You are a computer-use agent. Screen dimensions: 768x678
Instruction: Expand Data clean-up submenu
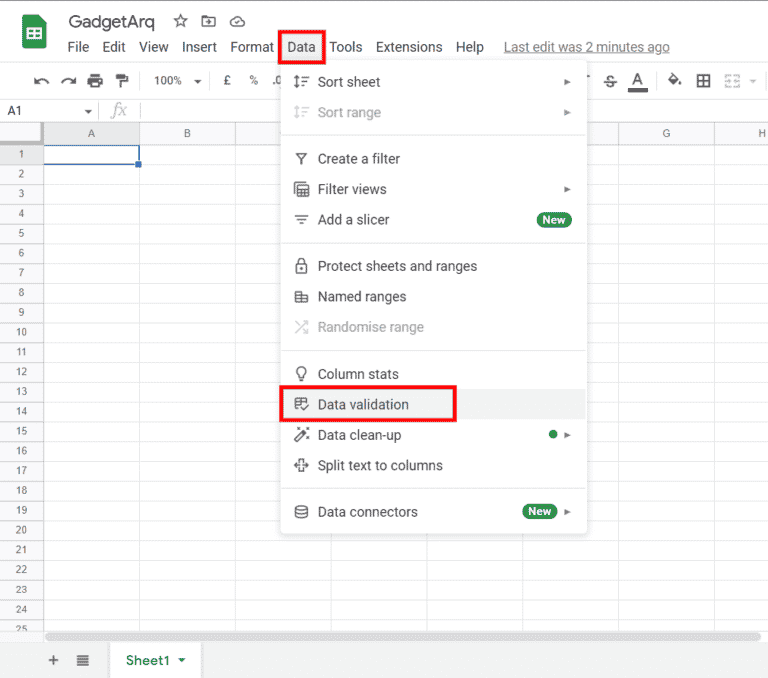point(434,435)
